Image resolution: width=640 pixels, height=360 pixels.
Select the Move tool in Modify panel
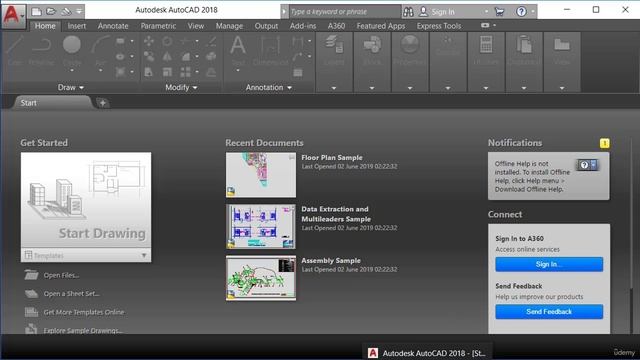click(149, 41)
